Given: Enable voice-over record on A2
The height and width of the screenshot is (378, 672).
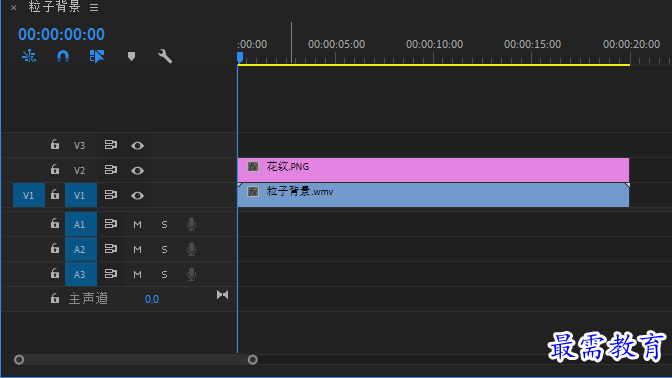Looking at the screenshot, I should [x=192, y=249].
